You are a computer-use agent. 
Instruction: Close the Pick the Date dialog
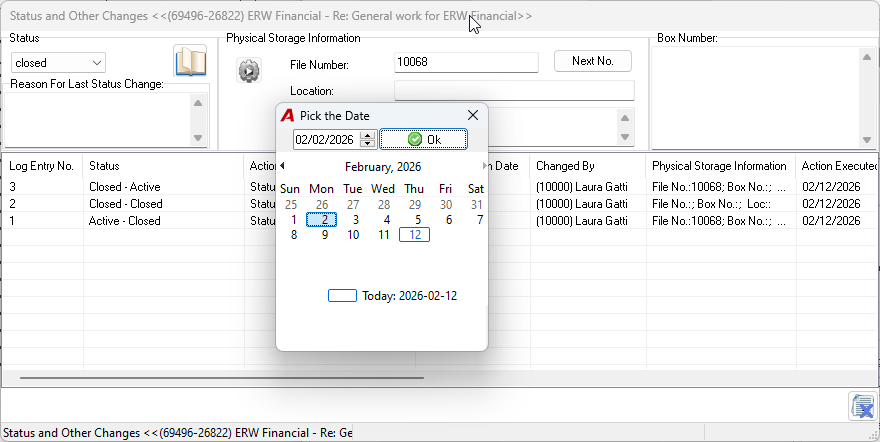[x=473, y=115]
